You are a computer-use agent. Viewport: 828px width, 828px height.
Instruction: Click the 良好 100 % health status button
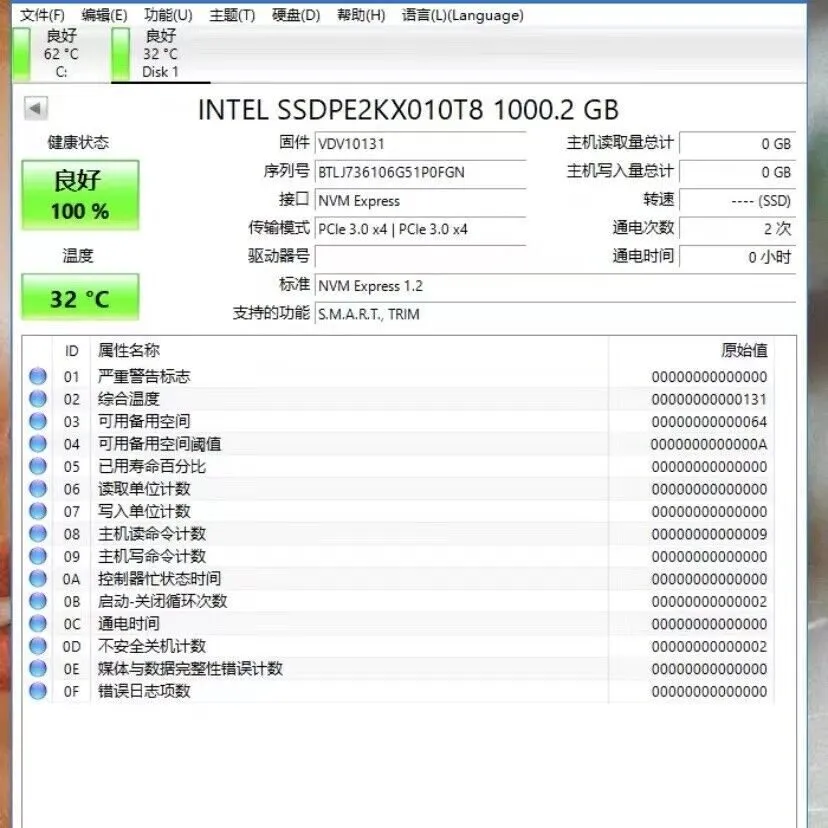(80, 195)
